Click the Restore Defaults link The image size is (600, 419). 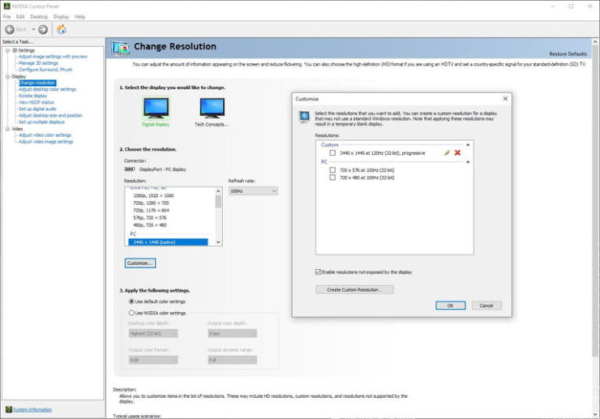coord(568,54)
